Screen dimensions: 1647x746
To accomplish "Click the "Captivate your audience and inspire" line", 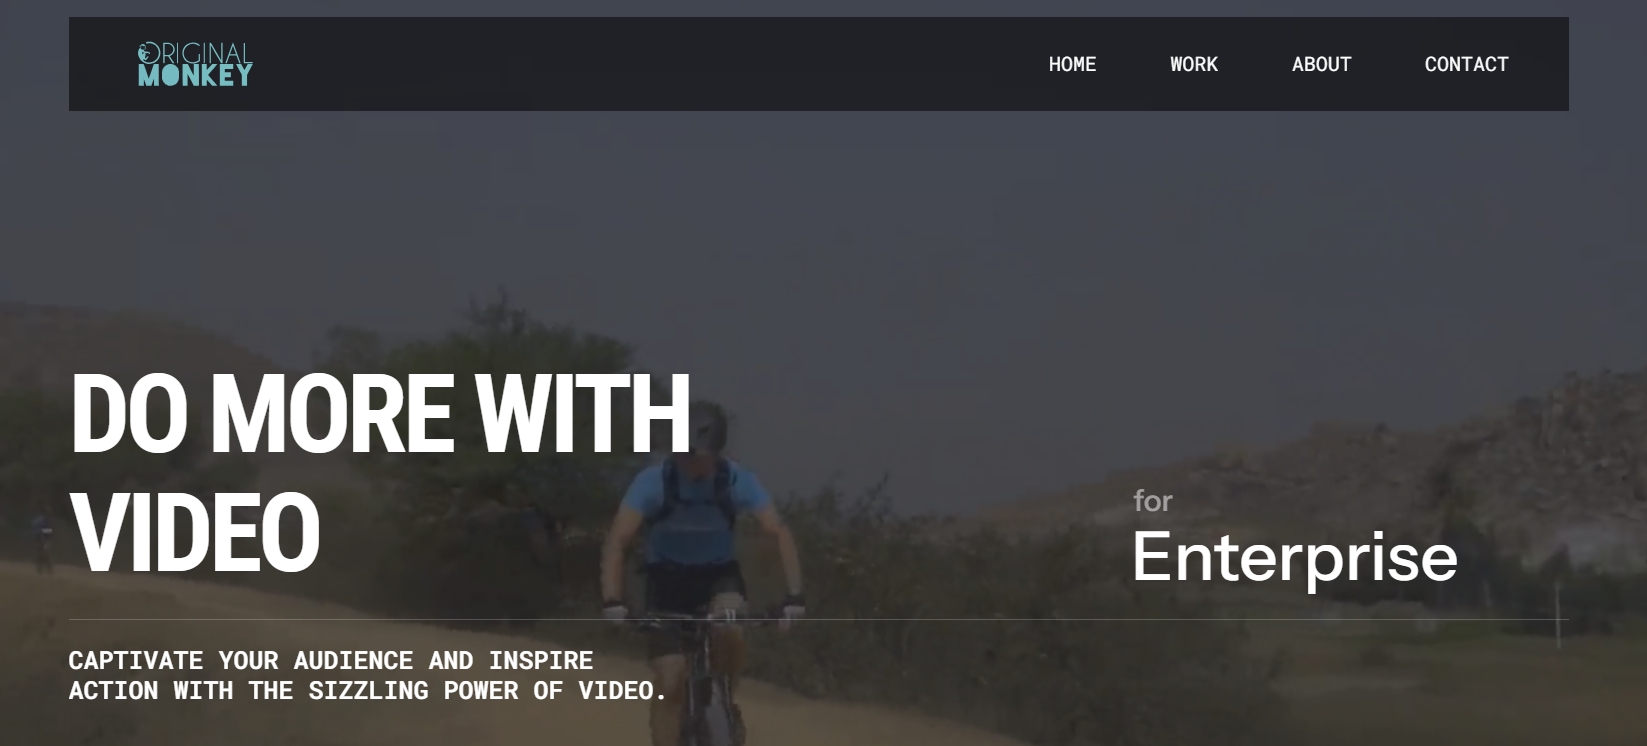I will coord(331,660).
